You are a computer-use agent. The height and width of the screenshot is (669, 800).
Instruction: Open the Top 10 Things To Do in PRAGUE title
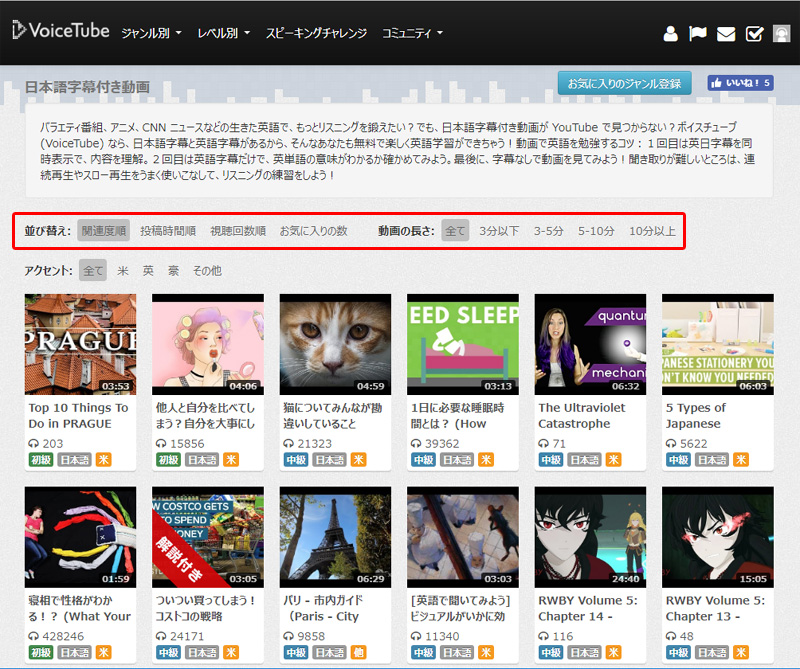coord(79,415)
